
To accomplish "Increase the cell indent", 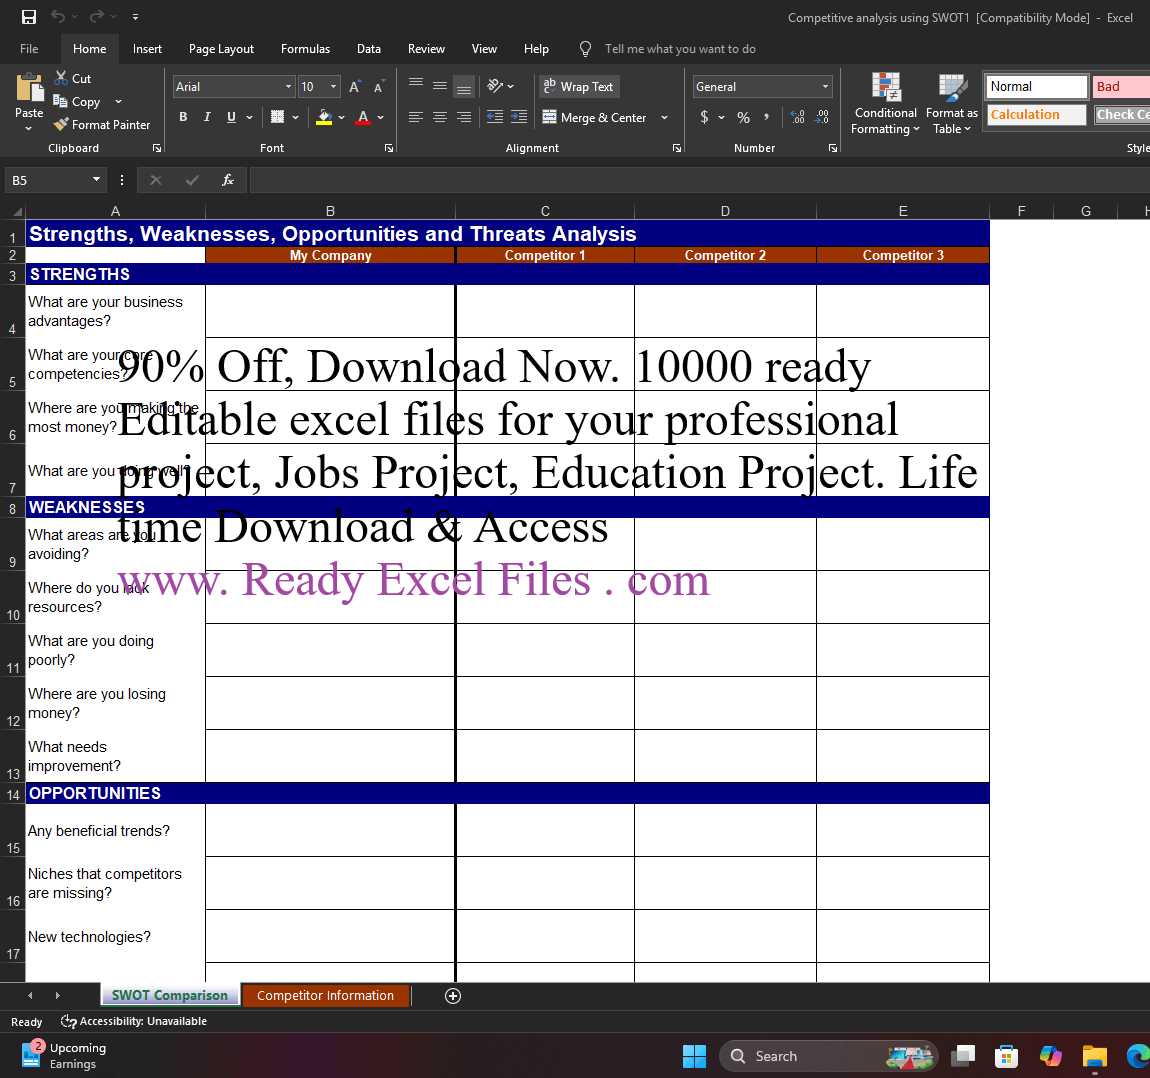I will tap(519, 117).
